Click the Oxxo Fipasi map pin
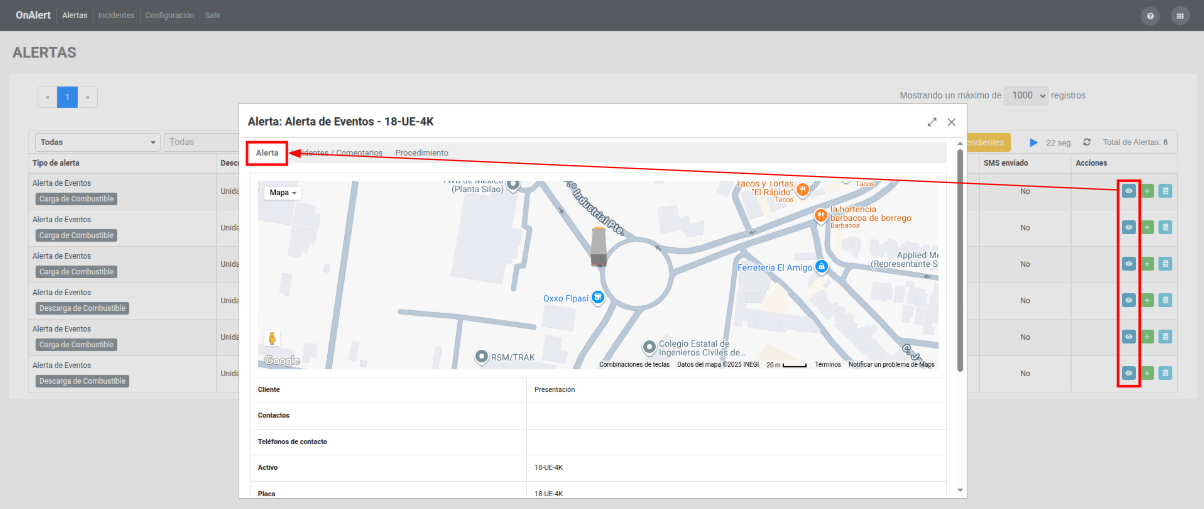Screen dimensions: 1204x509 point(597,297)
